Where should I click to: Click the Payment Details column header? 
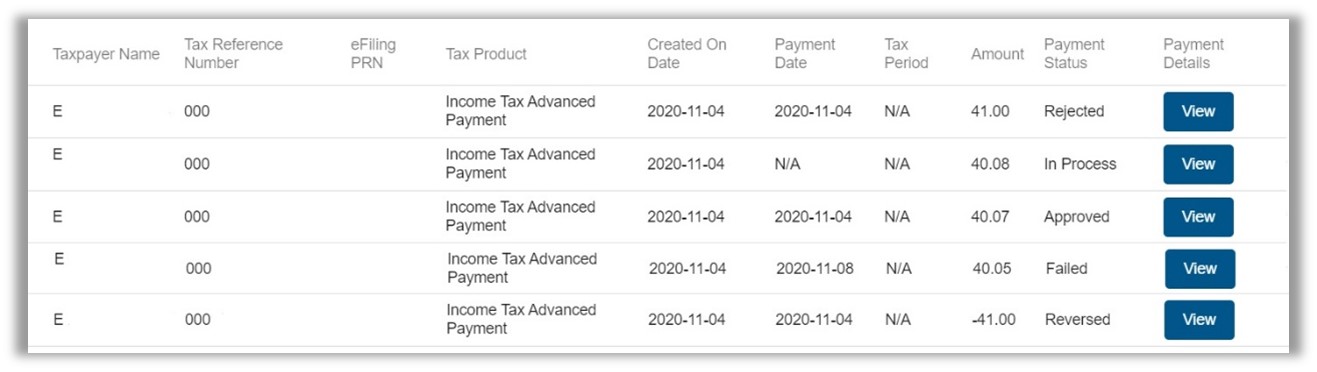(x=1193, y=54)
